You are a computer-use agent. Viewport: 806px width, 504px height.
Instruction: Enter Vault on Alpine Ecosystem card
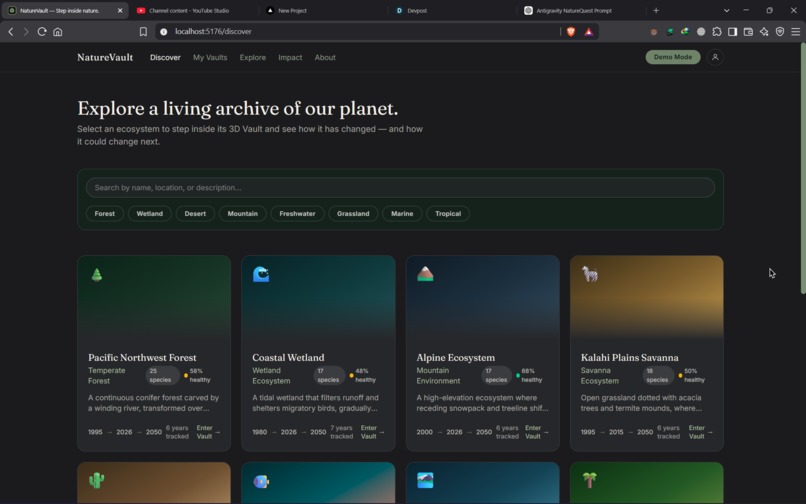(536, 432)
